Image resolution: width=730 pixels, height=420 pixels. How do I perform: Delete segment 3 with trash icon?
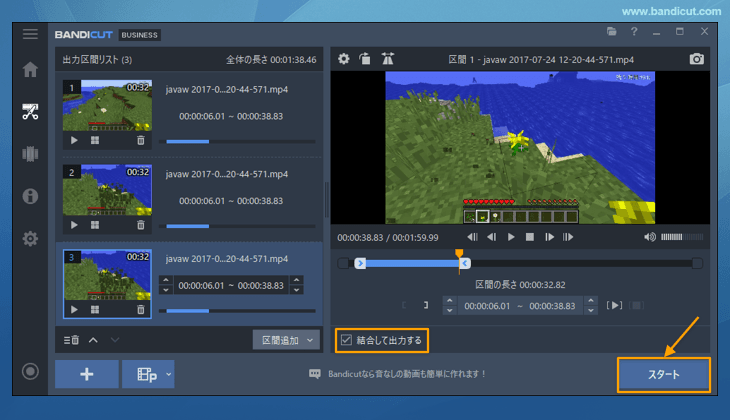click(141, 310)
